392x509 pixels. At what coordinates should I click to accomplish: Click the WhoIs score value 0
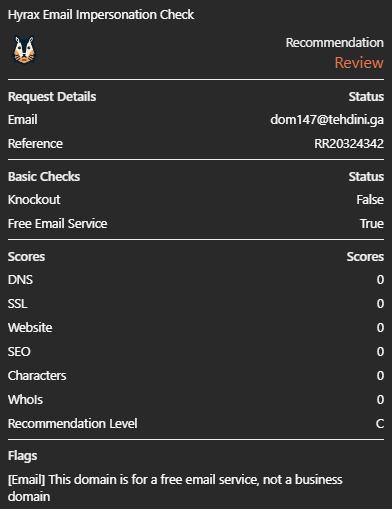[x=380, y=400]
